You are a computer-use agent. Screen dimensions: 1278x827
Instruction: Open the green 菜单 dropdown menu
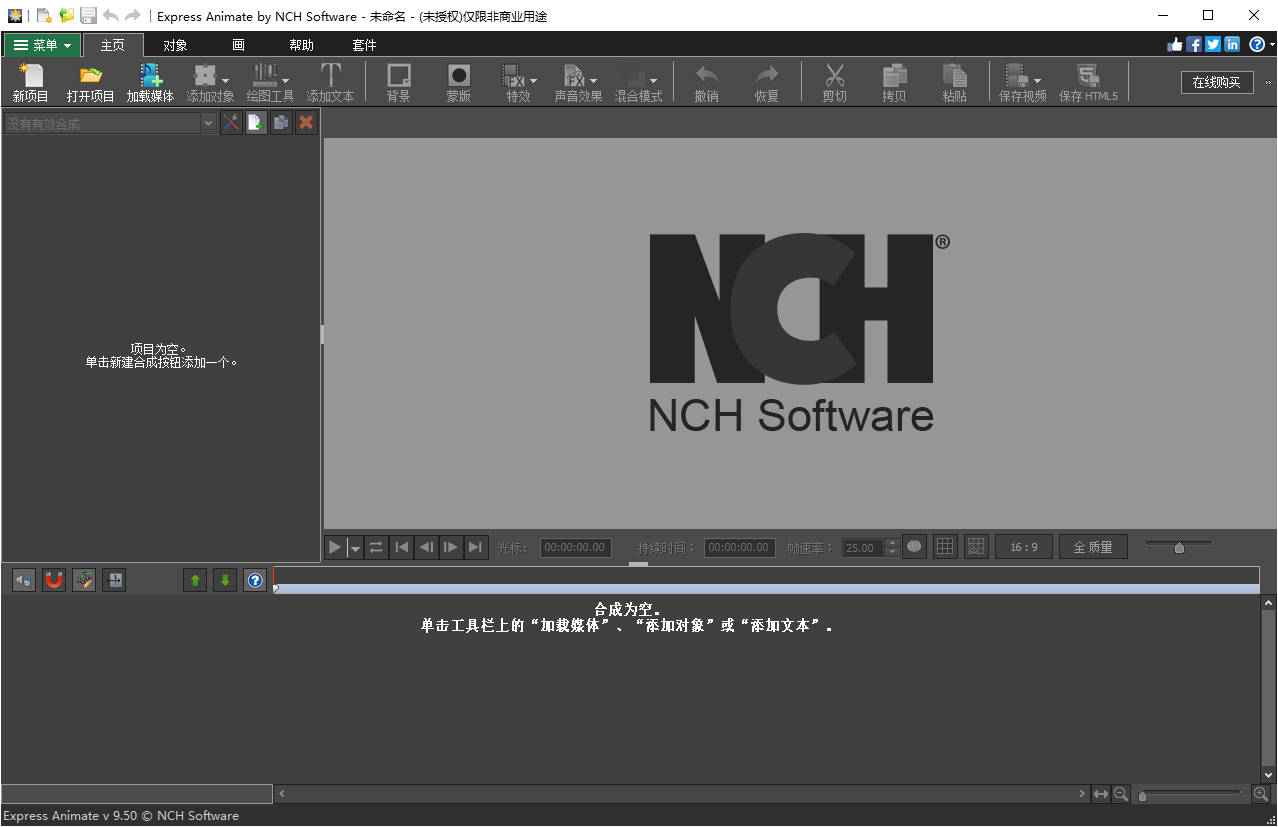pyautogui.click(x=42, y=45)
